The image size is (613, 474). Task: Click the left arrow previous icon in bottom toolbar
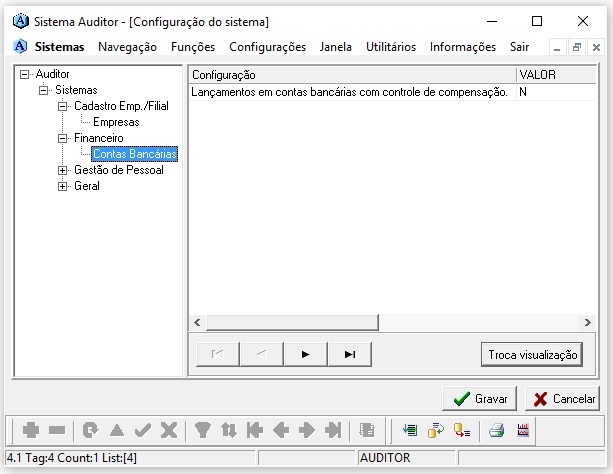coord(281,430)
